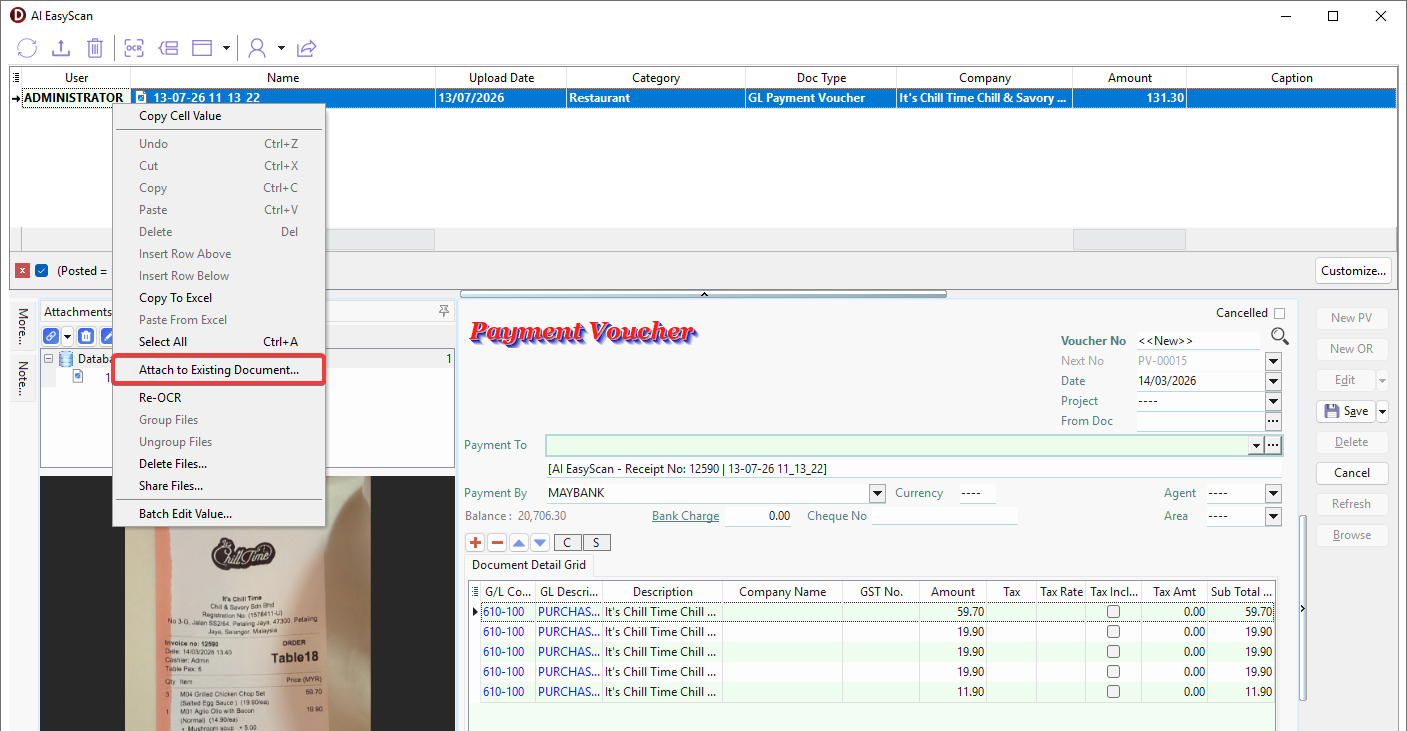
Task: Click the Bank Charge link
Action: 685,516
